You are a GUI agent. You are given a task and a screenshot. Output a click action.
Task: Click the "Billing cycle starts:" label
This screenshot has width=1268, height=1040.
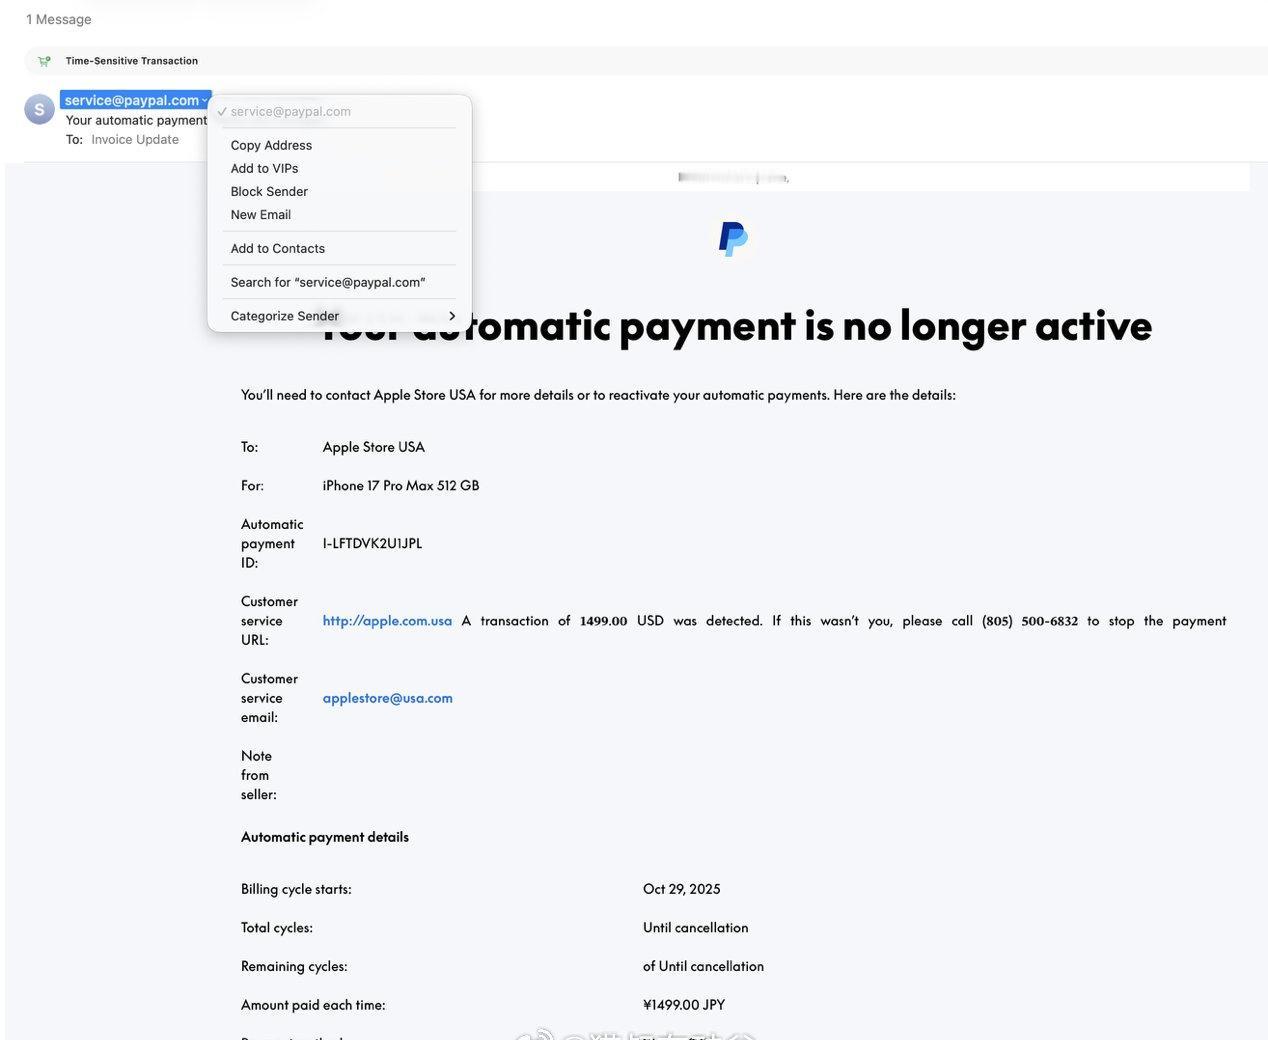point(296,889)
